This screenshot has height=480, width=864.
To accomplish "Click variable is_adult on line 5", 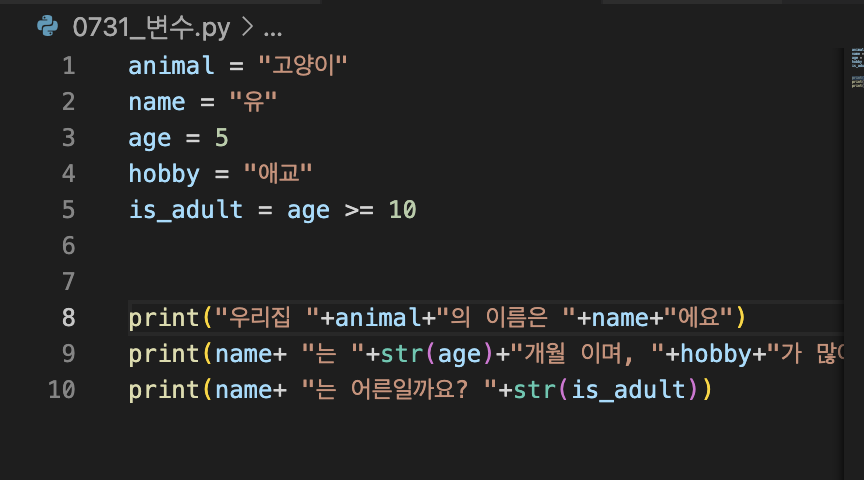I will pos(186,210).
